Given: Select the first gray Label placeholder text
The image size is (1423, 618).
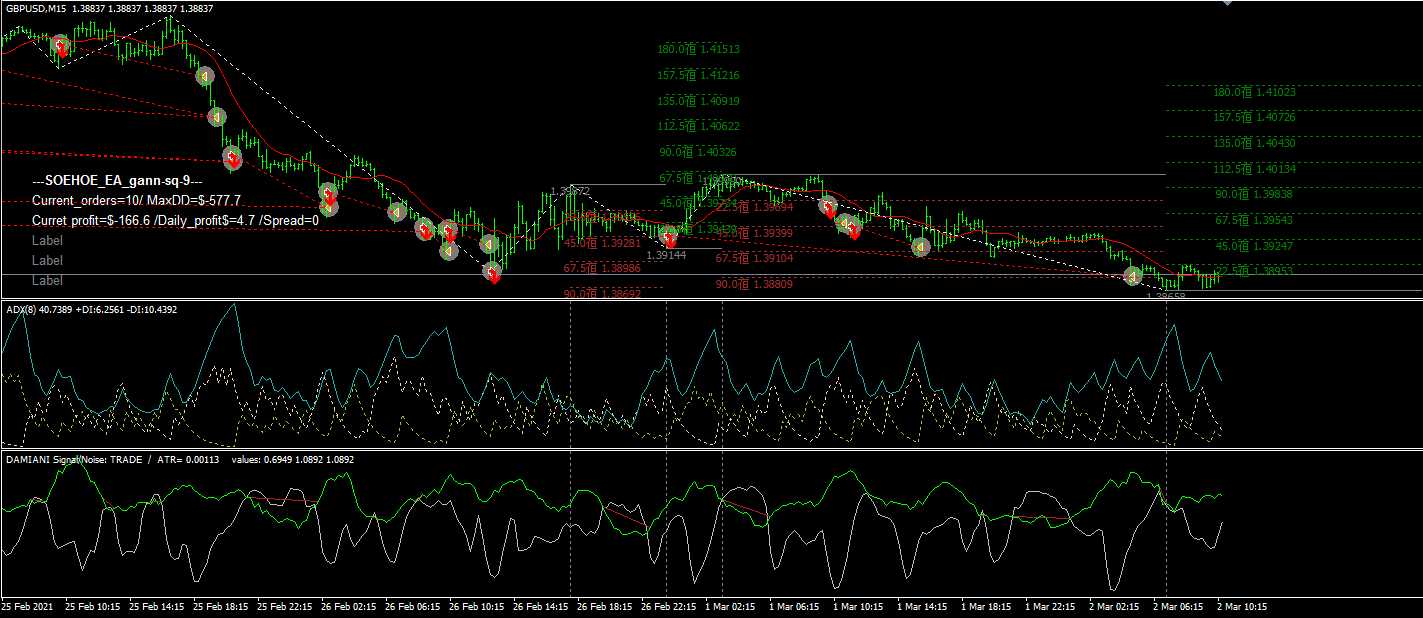Looking at the screenshot, I should click(47, 240).
